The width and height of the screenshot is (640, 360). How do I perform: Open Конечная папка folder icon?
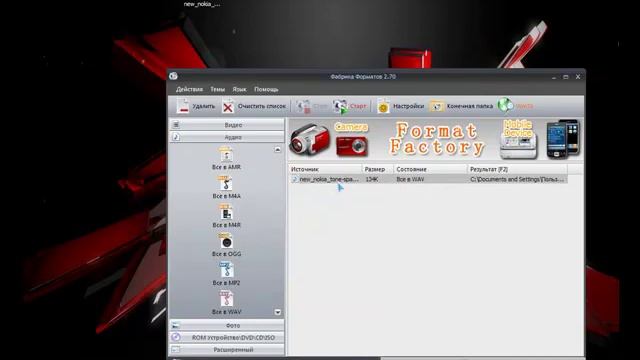coord(436,107)
